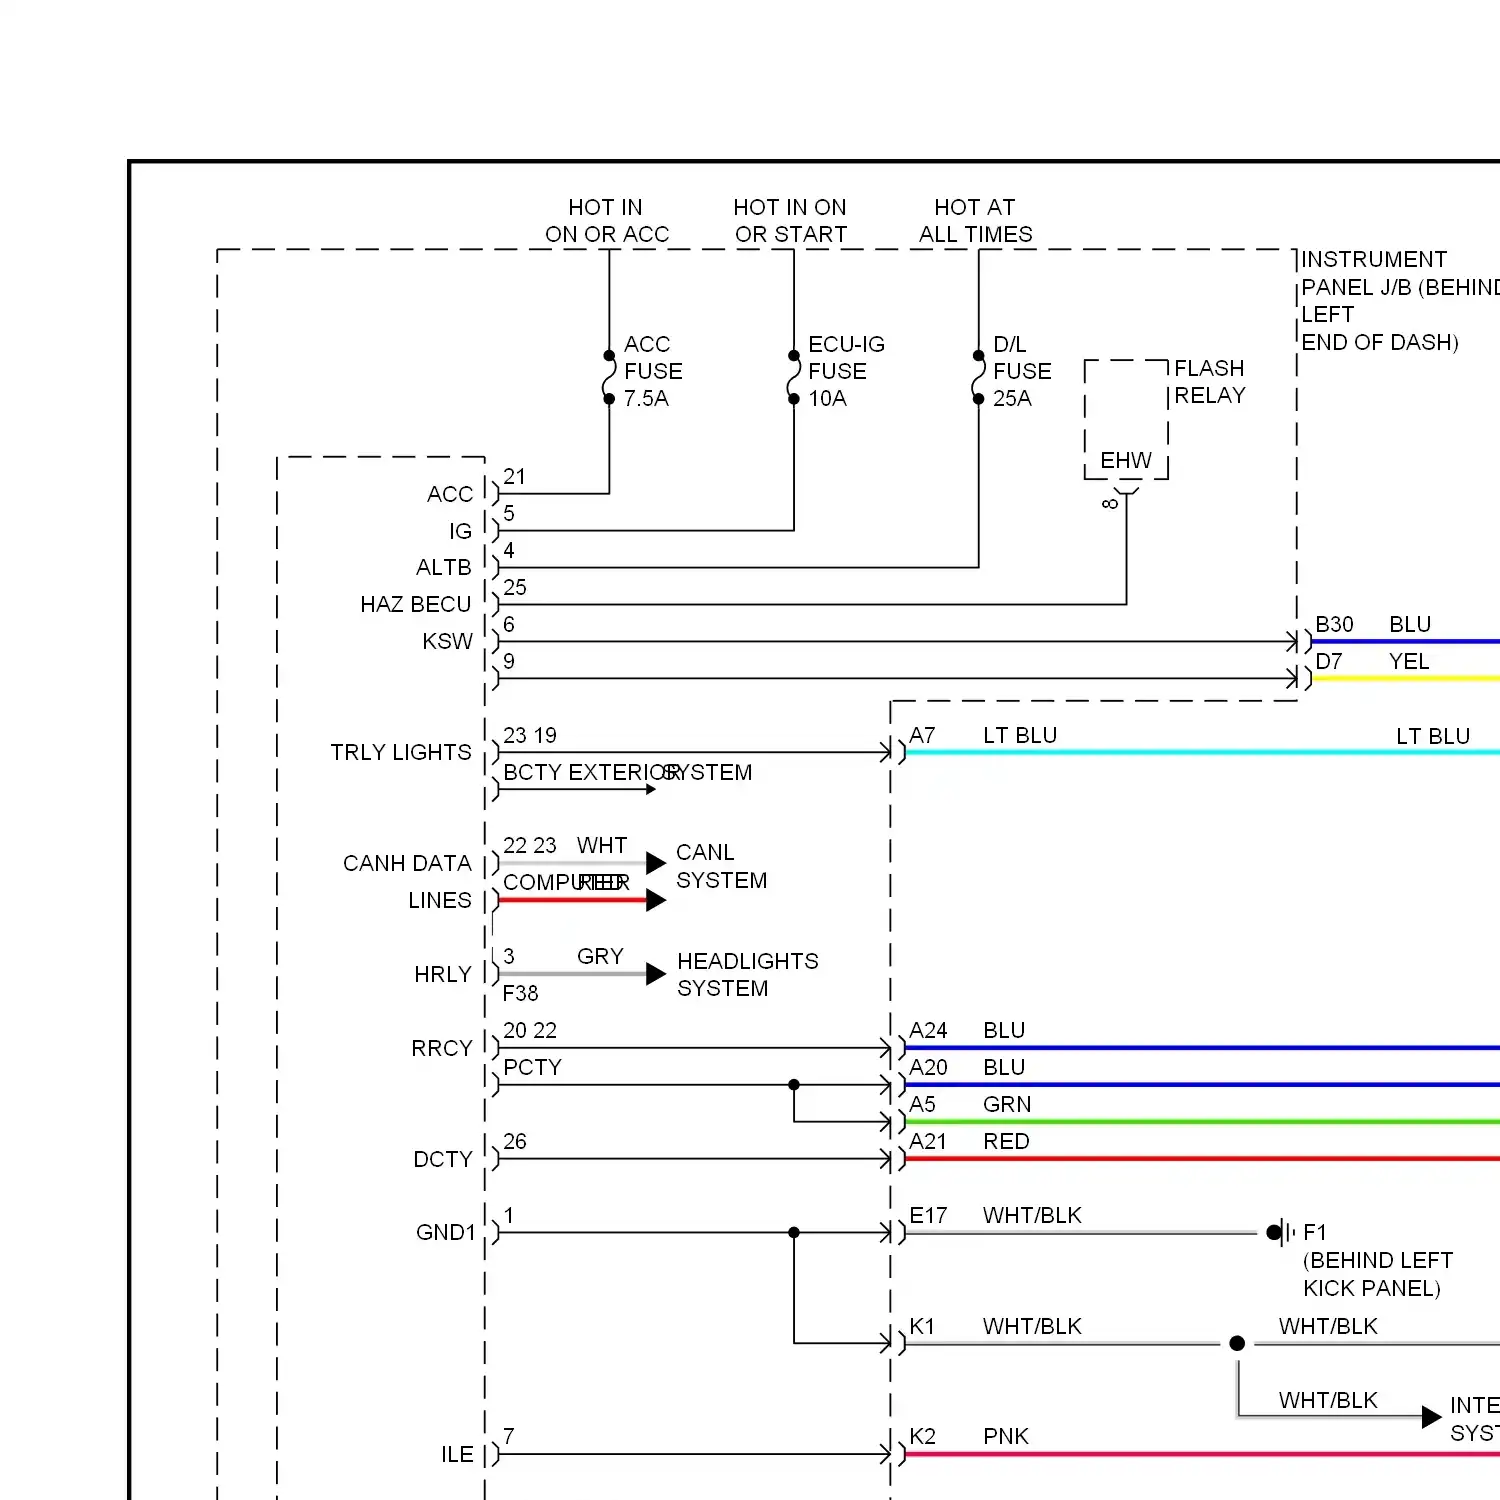Click the GND1 terminal label

click(x=445, y=1232)
